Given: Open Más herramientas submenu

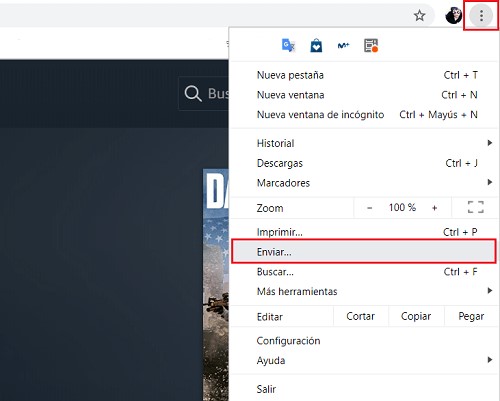Looking at the screenshot, I should pos(364,292).
